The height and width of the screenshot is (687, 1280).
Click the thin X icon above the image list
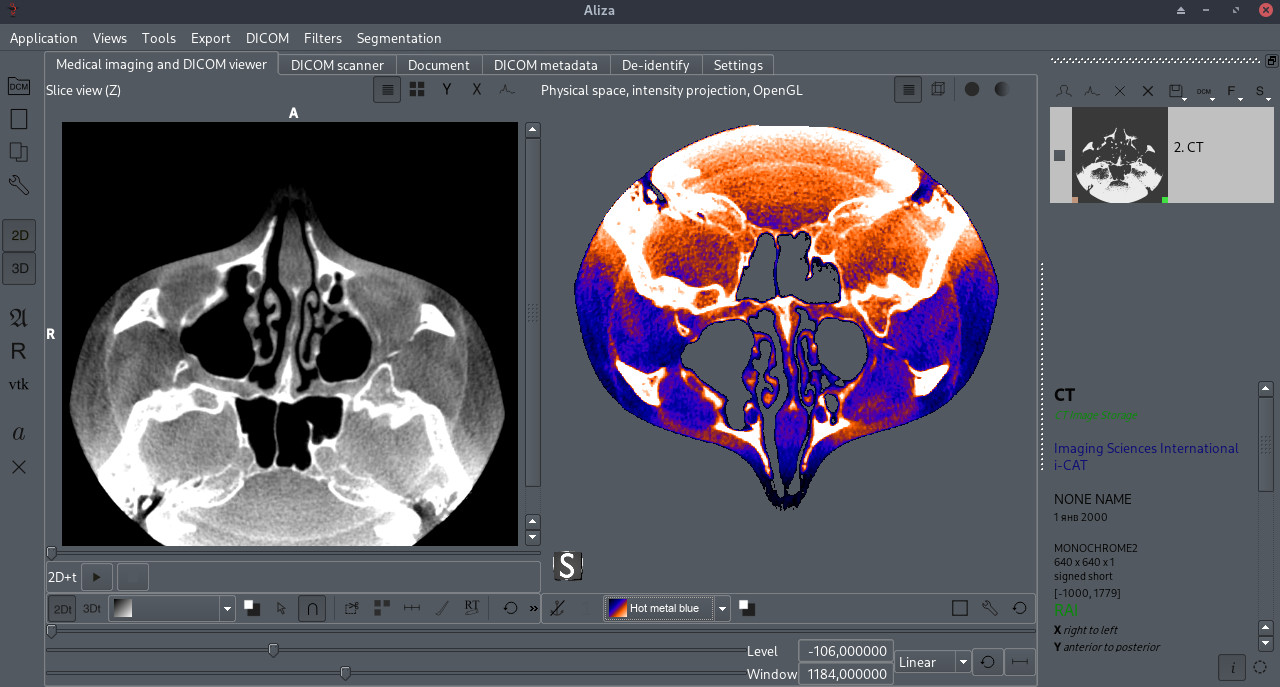point(1120,91)
